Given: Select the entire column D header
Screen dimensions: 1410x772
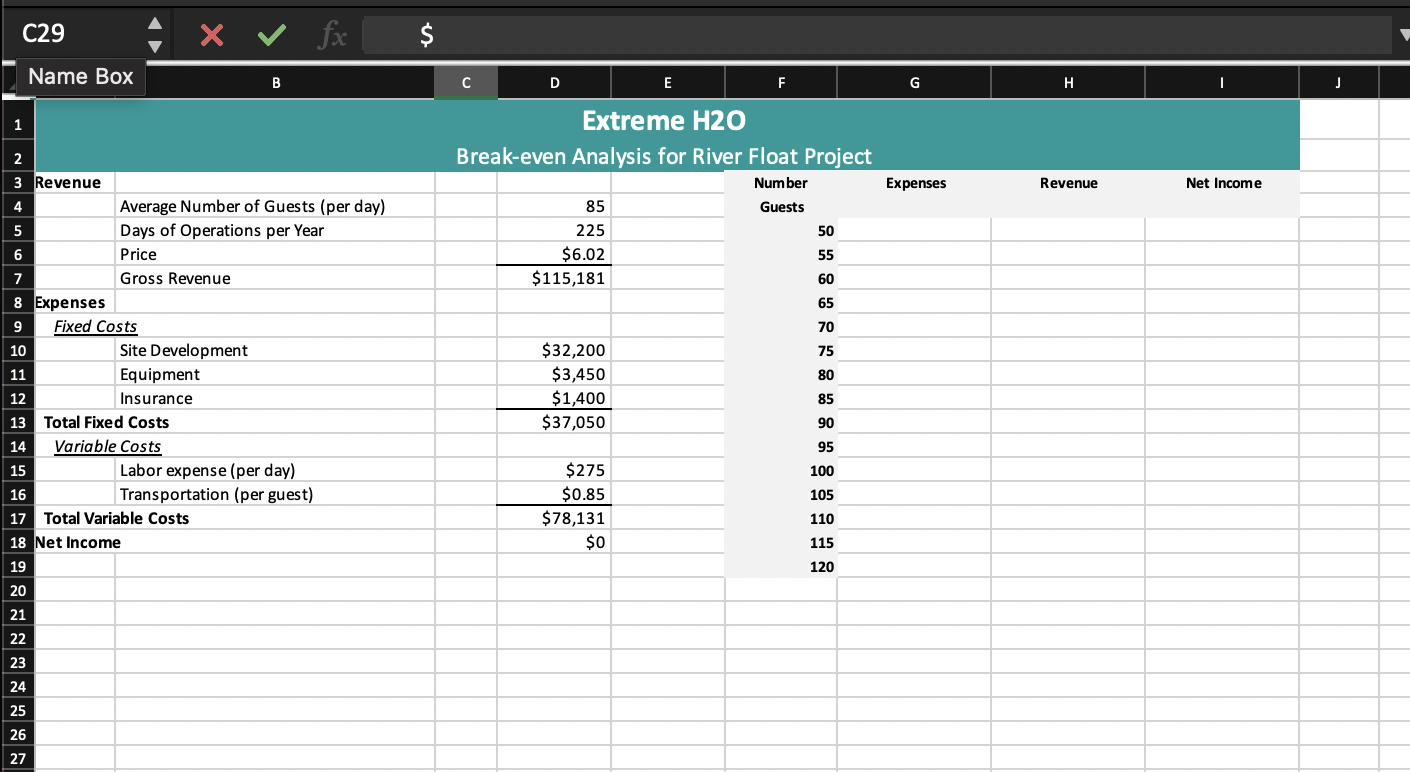Looking at the screenshot, I should pos(554,82).
